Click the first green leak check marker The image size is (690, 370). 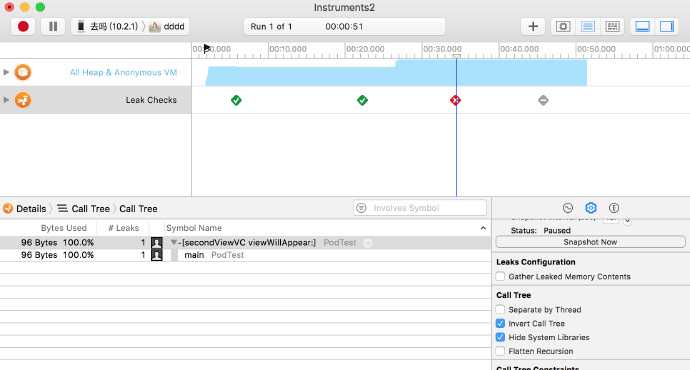pyautogui.click(x=236, y=100)
